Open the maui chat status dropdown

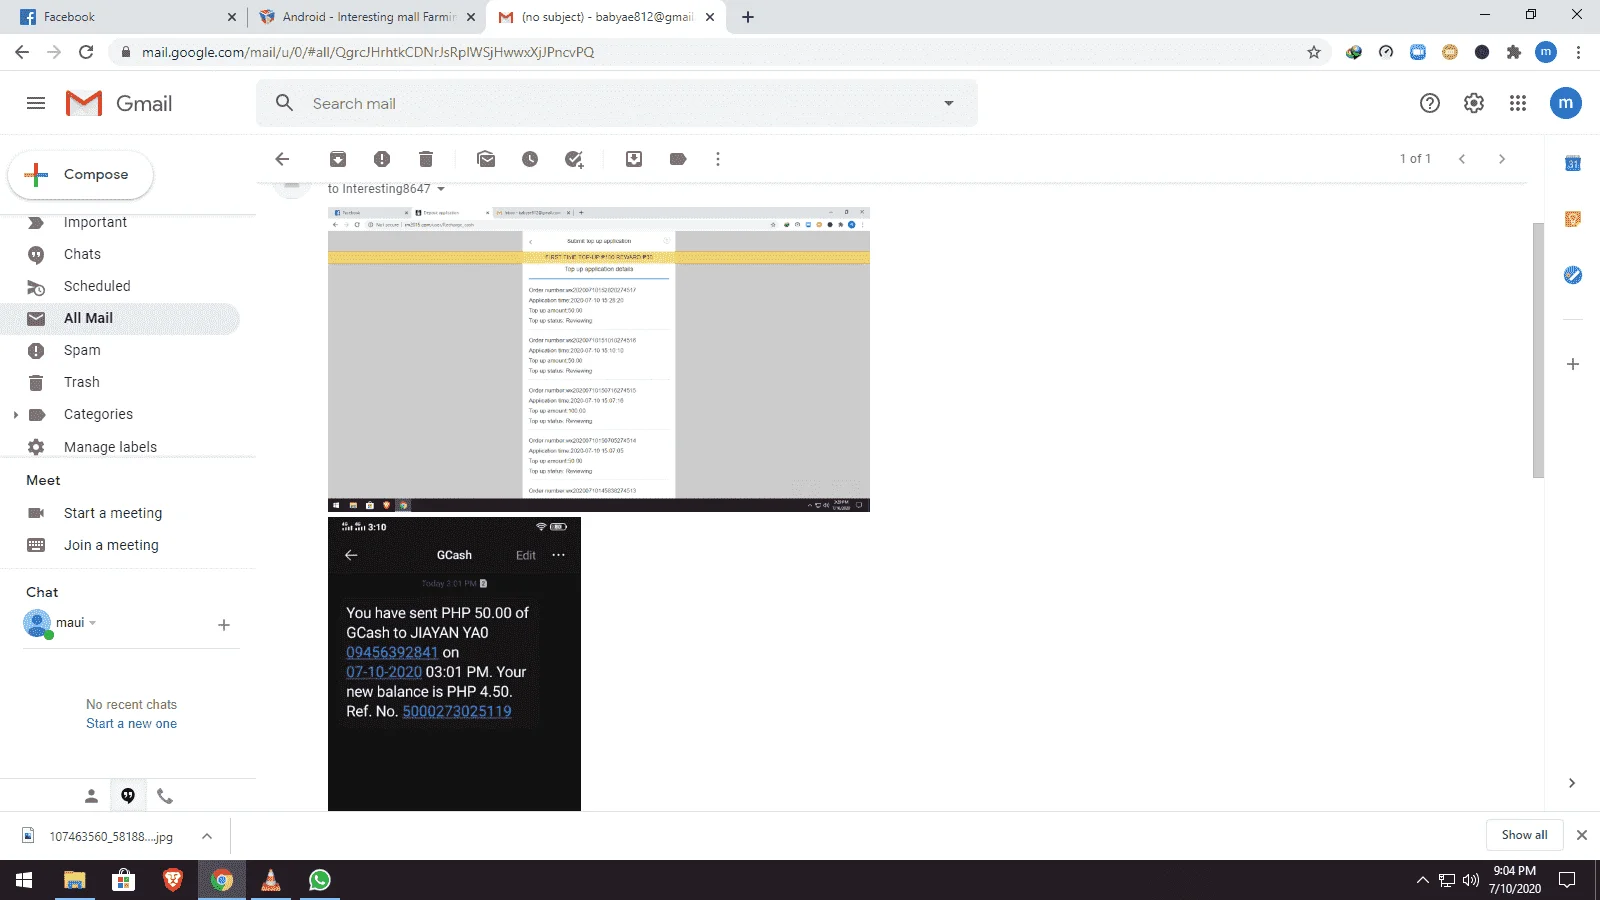coord(93,623)
